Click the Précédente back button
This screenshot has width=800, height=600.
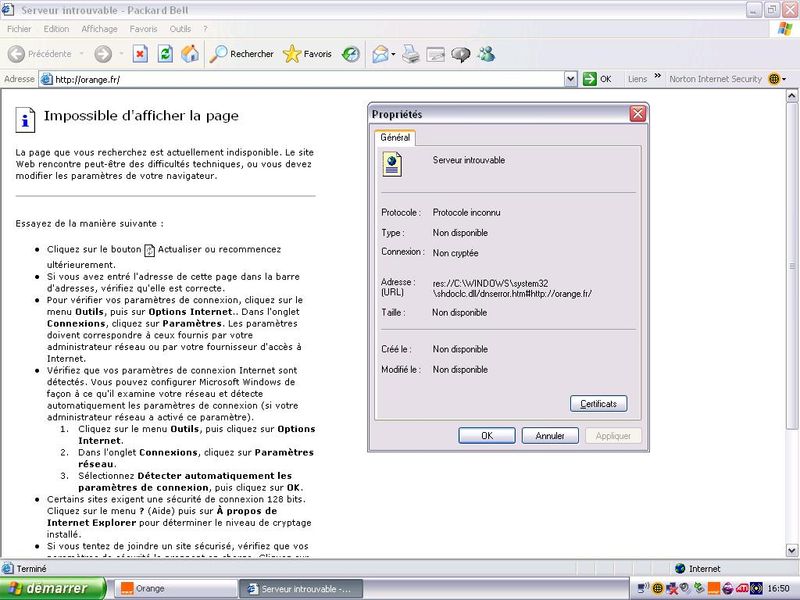(x=40, y=54)
